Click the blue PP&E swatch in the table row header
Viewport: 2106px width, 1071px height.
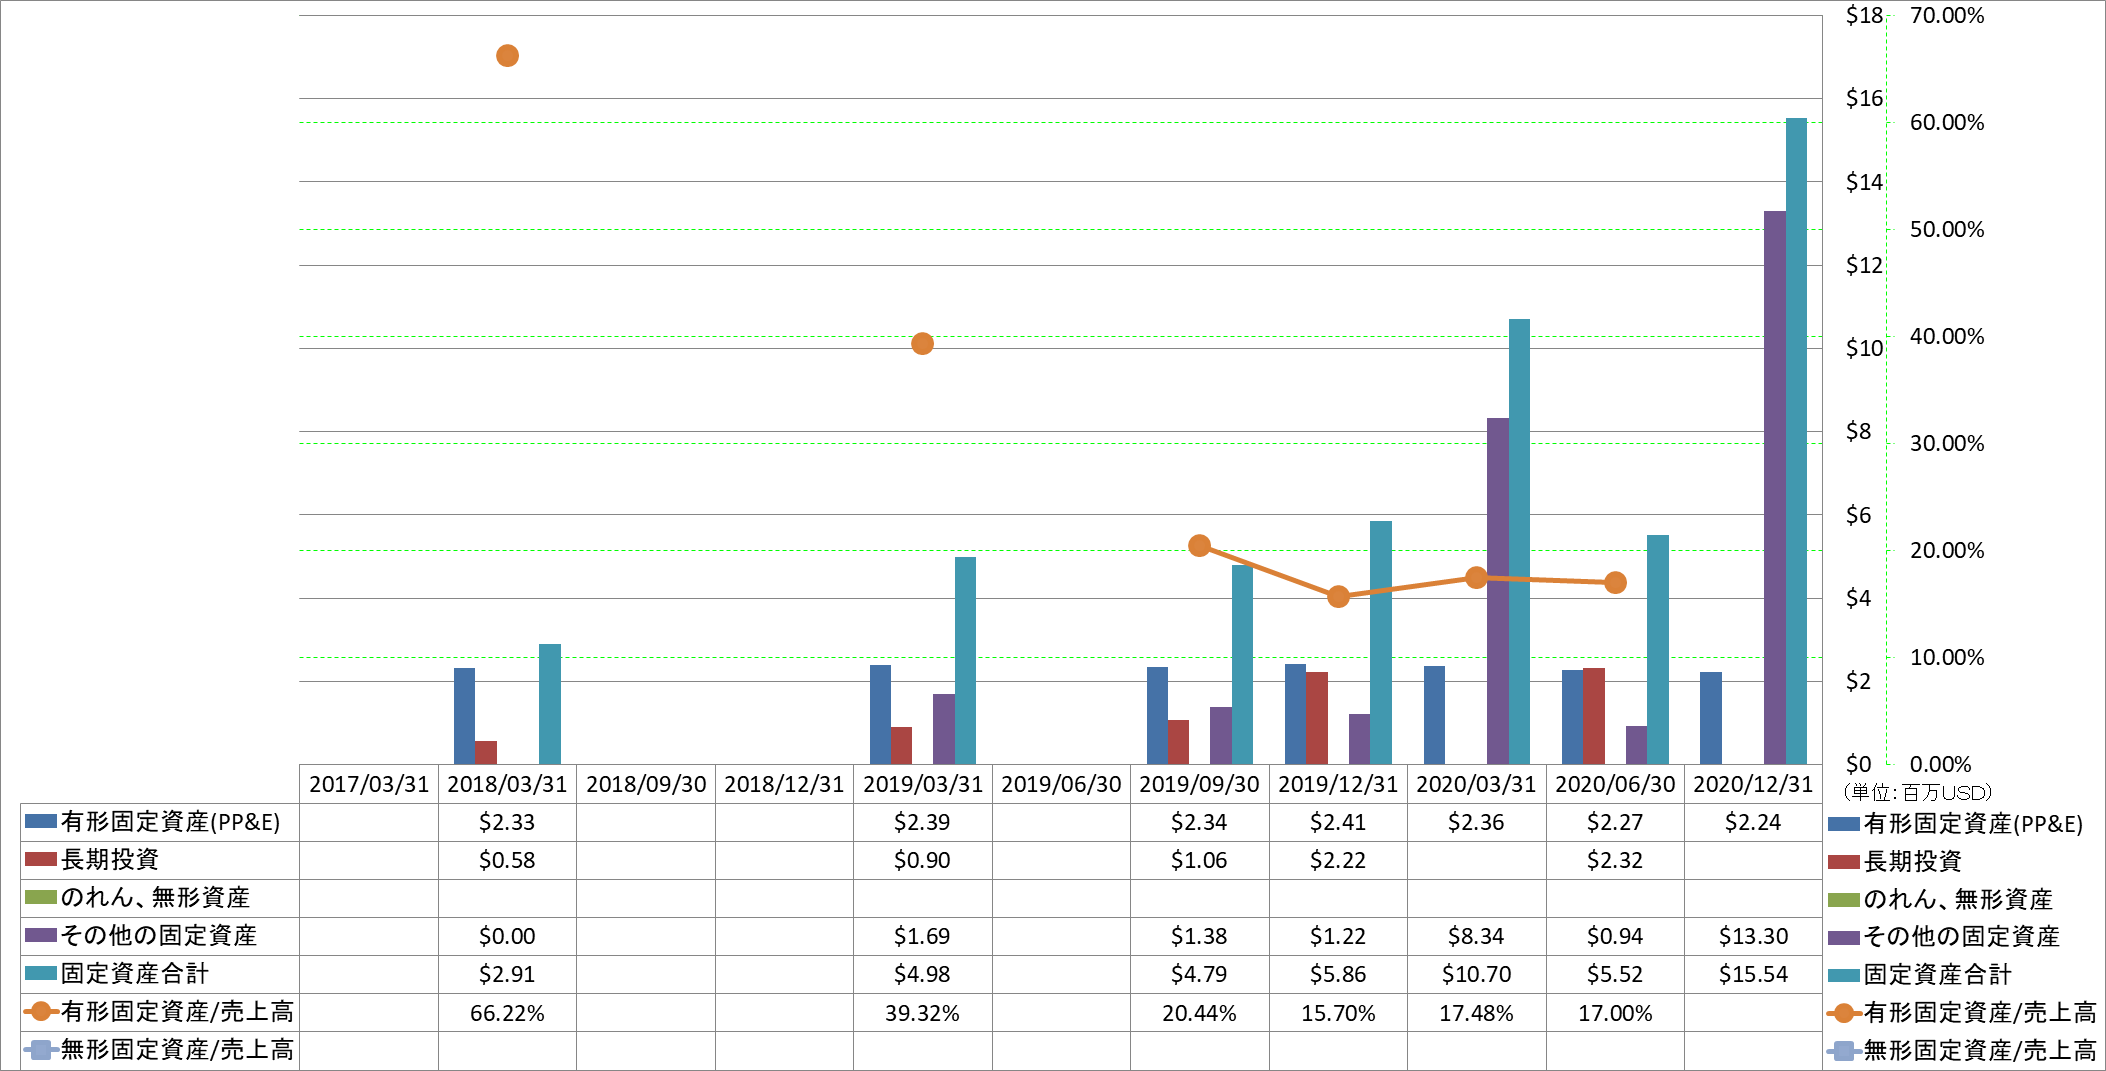click(x=40, y=821)
